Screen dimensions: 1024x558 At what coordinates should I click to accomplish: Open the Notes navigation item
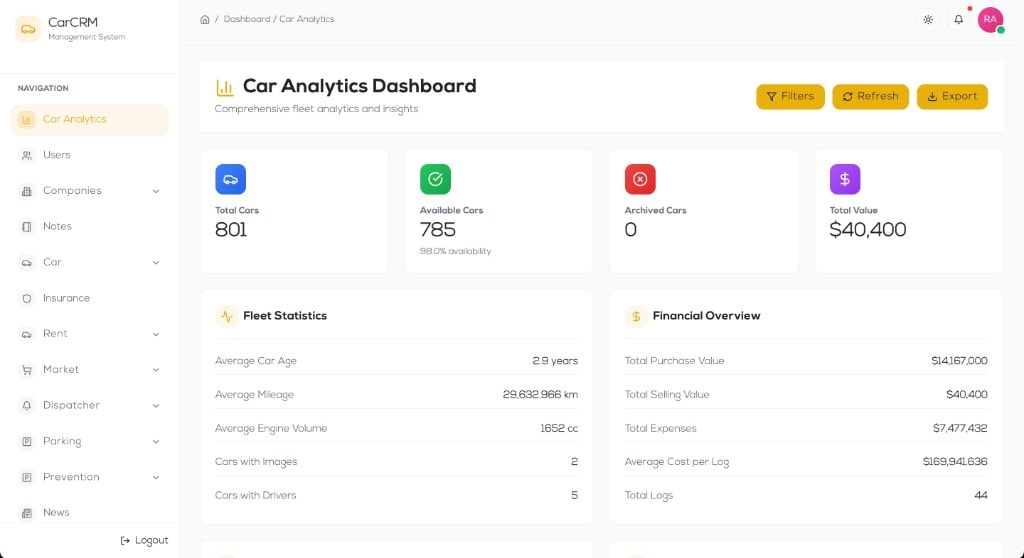(x=89, y=227)
